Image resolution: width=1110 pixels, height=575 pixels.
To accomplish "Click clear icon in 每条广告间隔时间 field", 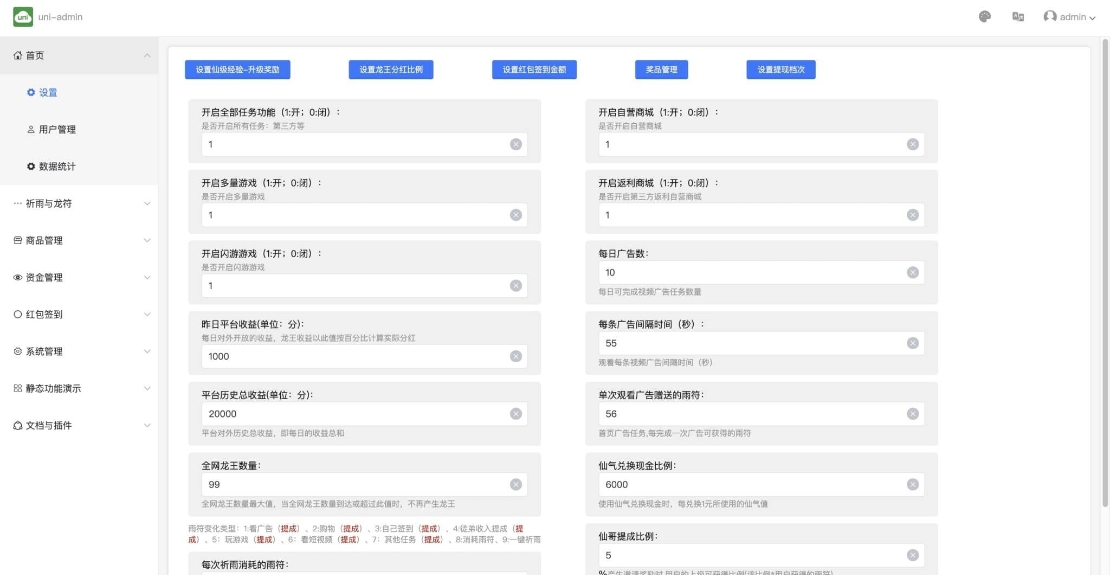I will pos(913,343).
